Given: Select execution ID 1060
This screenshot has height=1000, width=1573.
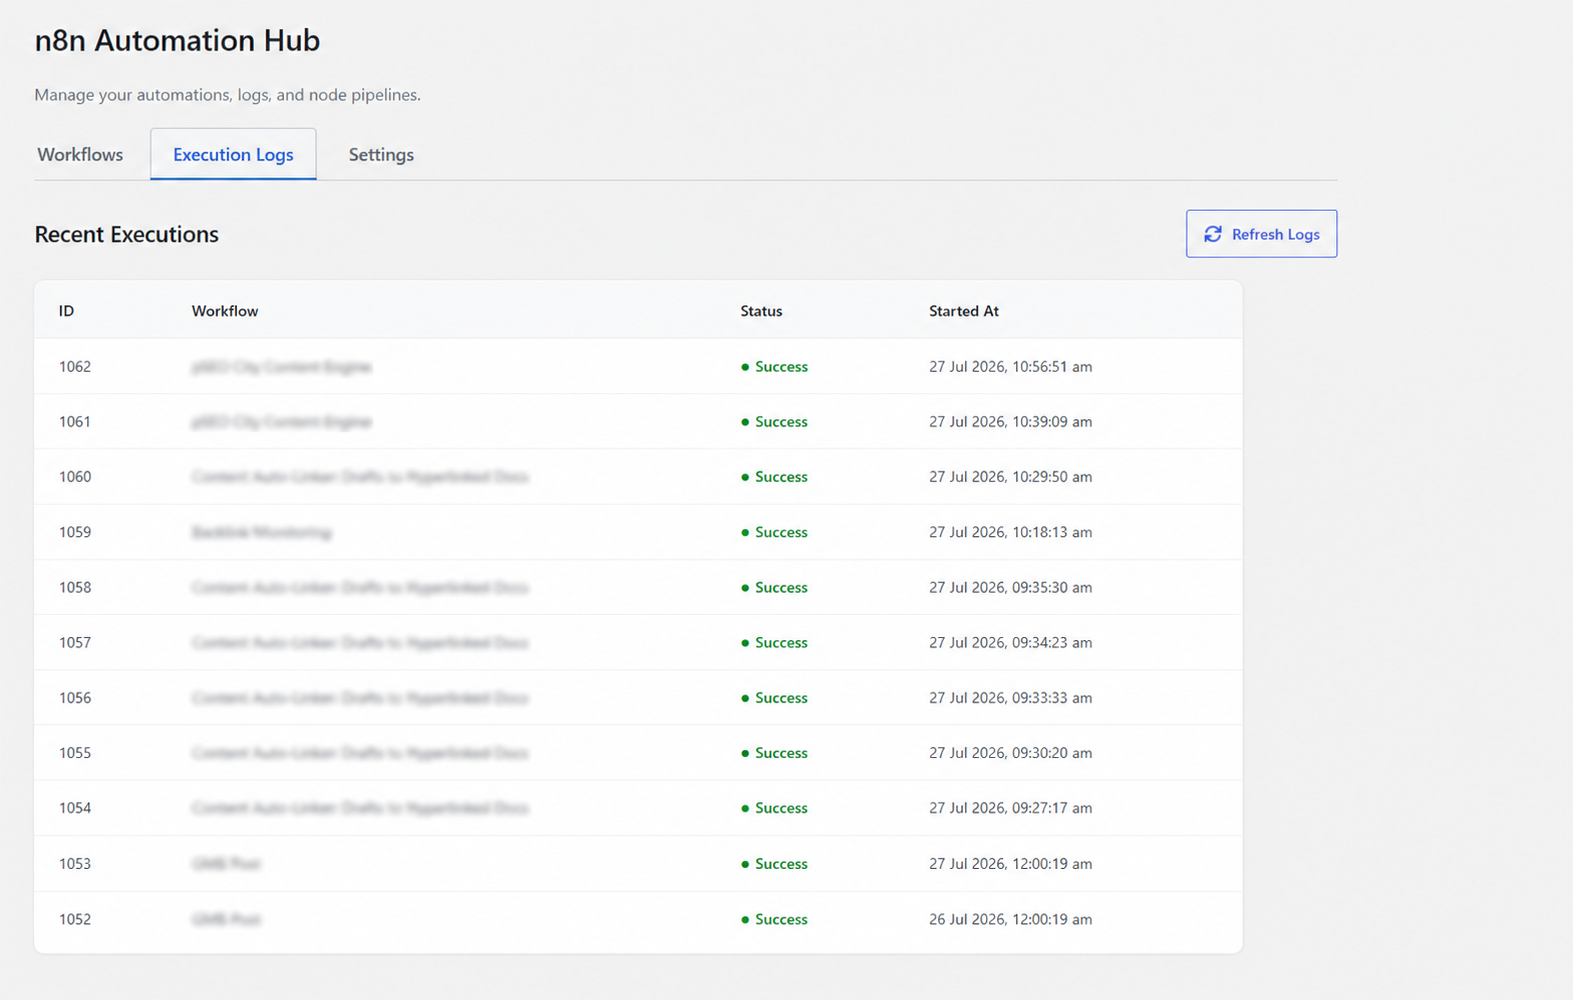Looking at the screenshot, I should click(75, 477).
